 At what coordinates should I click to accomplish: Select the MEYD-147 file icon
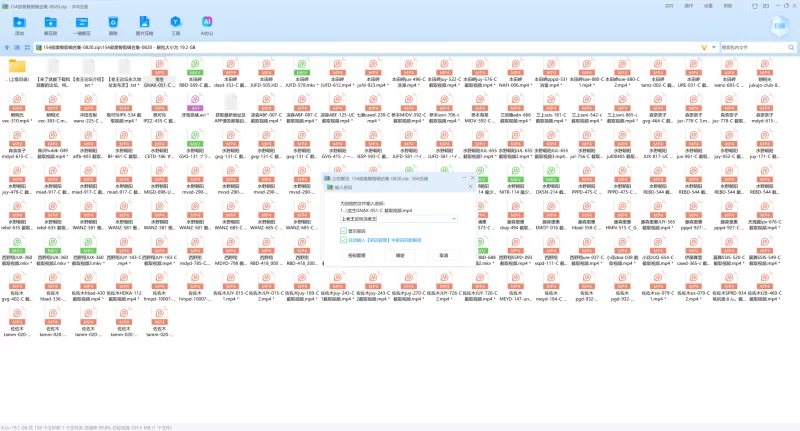click(x=516, y=281)
